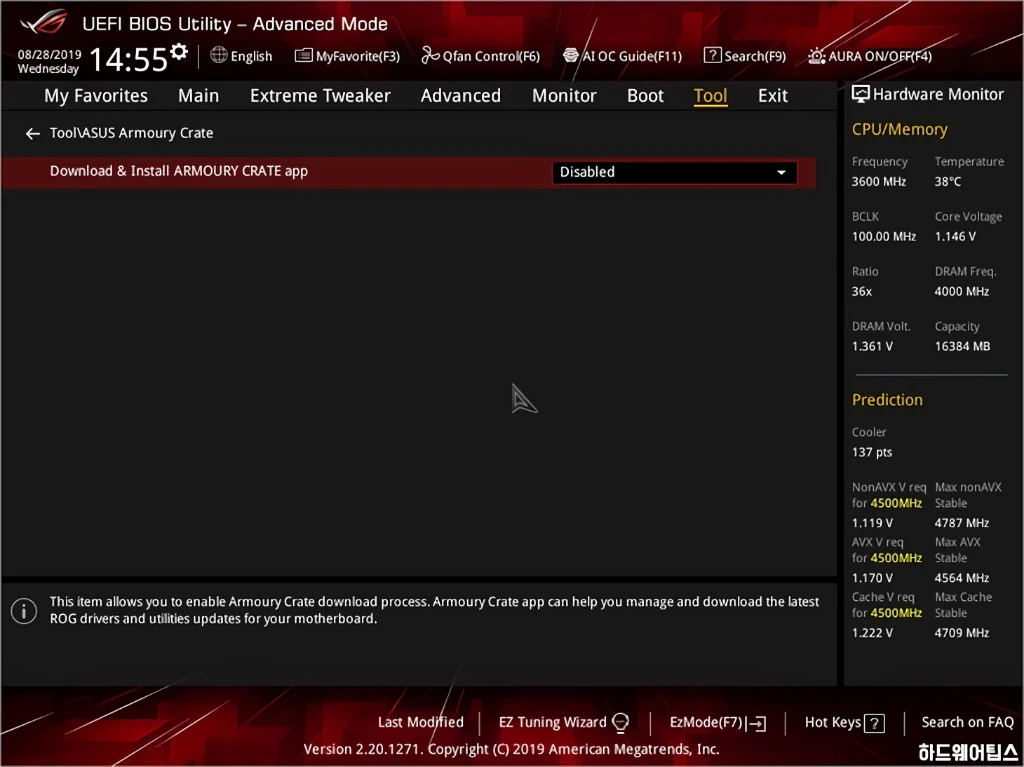This screenshot has width=1024, height=767.
Task: Click the 36x ratio value
Action: [x=861, y=291]
